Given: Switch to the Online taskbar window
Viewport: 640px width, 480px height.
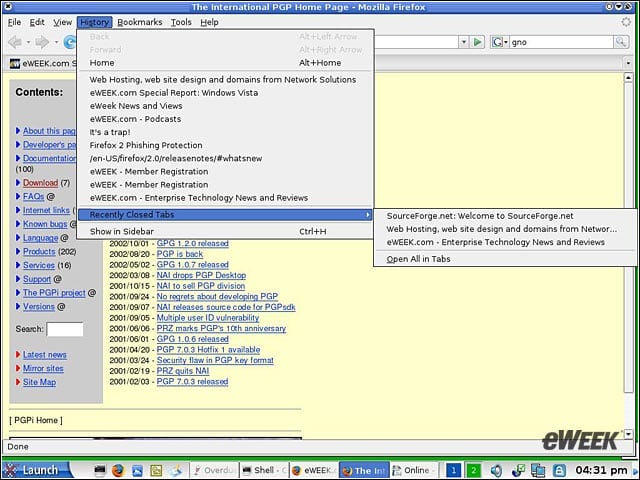Looking at the screenshot, I should 413,470.
